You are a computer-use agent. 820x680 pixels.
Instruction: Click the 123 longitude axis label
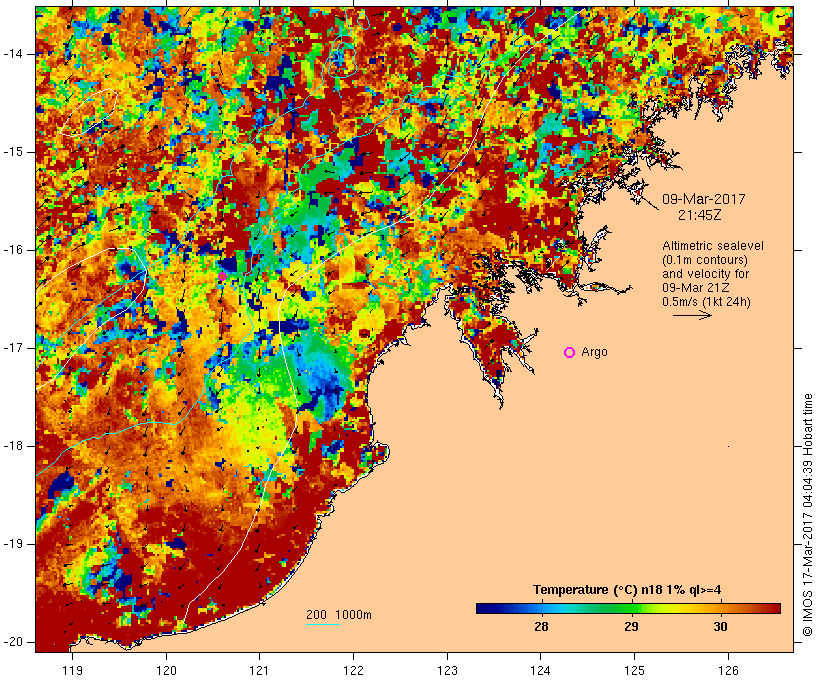(x=447, y=670)
